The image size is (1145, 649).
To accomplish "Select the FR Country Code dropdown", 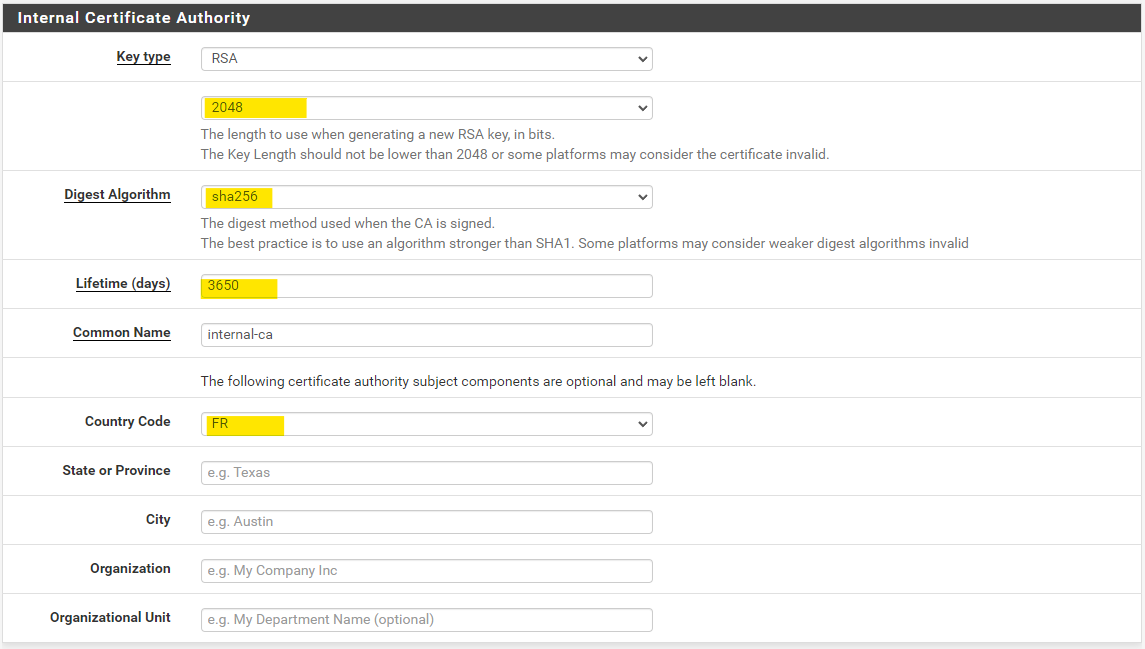I will (x=426, y=424).
